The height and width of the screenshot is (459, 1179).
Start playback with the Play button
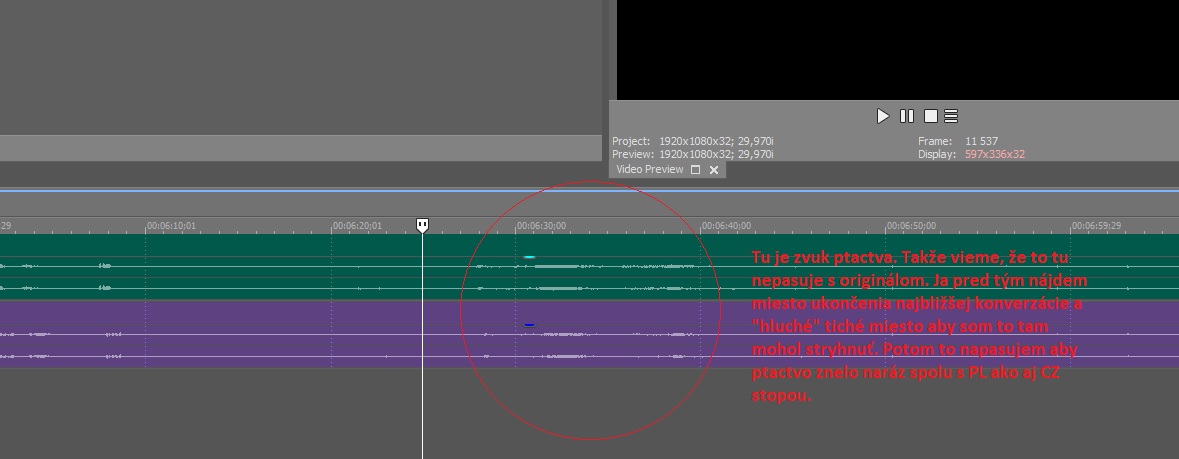pyautogui.click(x=883, y=116)
